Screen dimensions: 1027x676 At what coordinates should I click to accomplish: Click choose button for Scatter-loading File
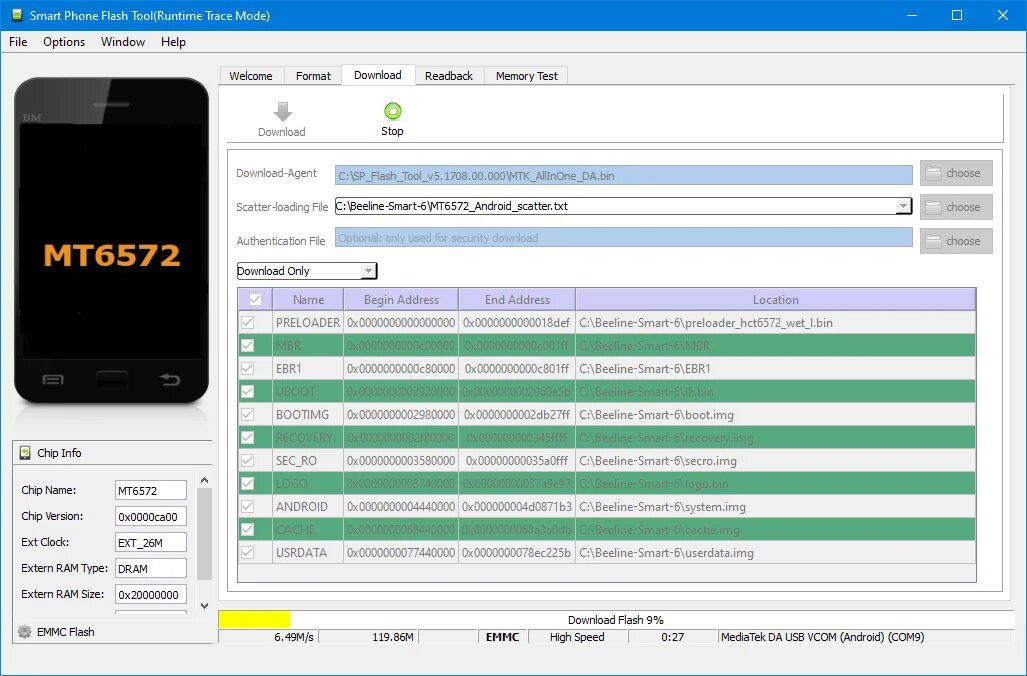pos(956,207)
